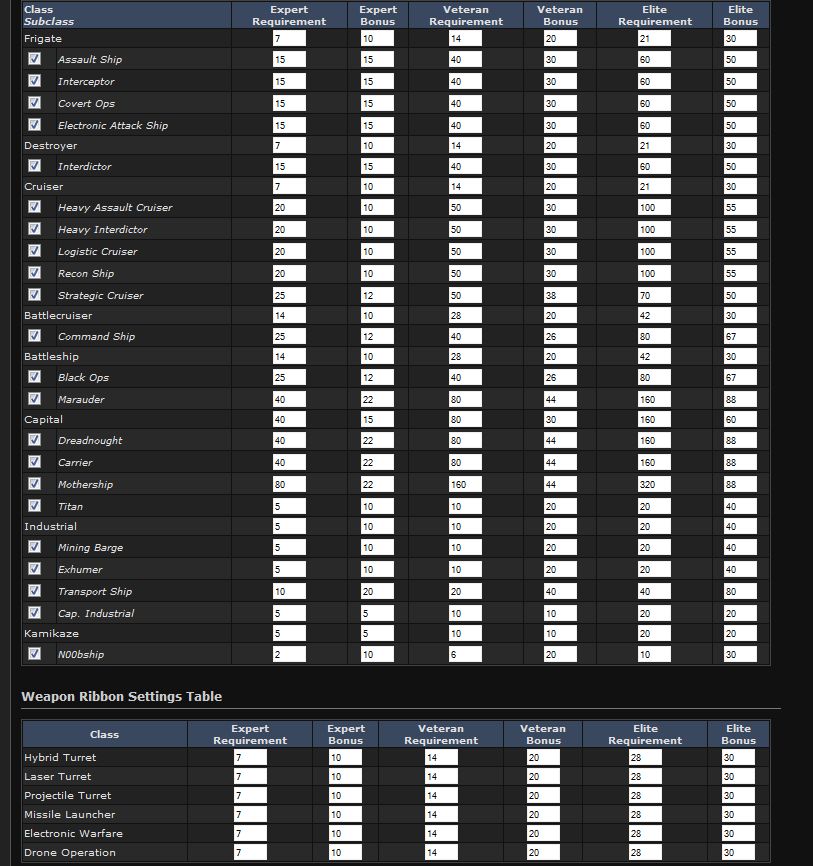Select the Destroyer Veteran Bonus field
The image size is (813, 866).
point(543,145)
